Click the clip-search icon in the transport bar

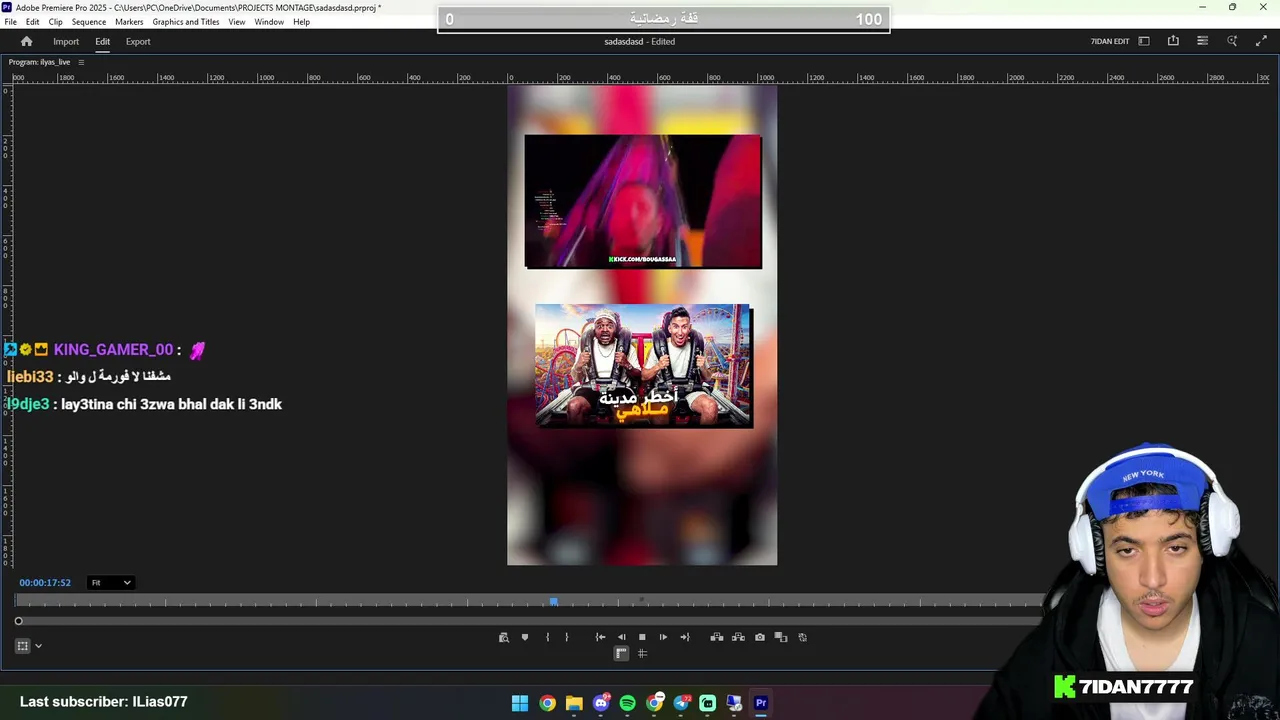click(504, 637)
